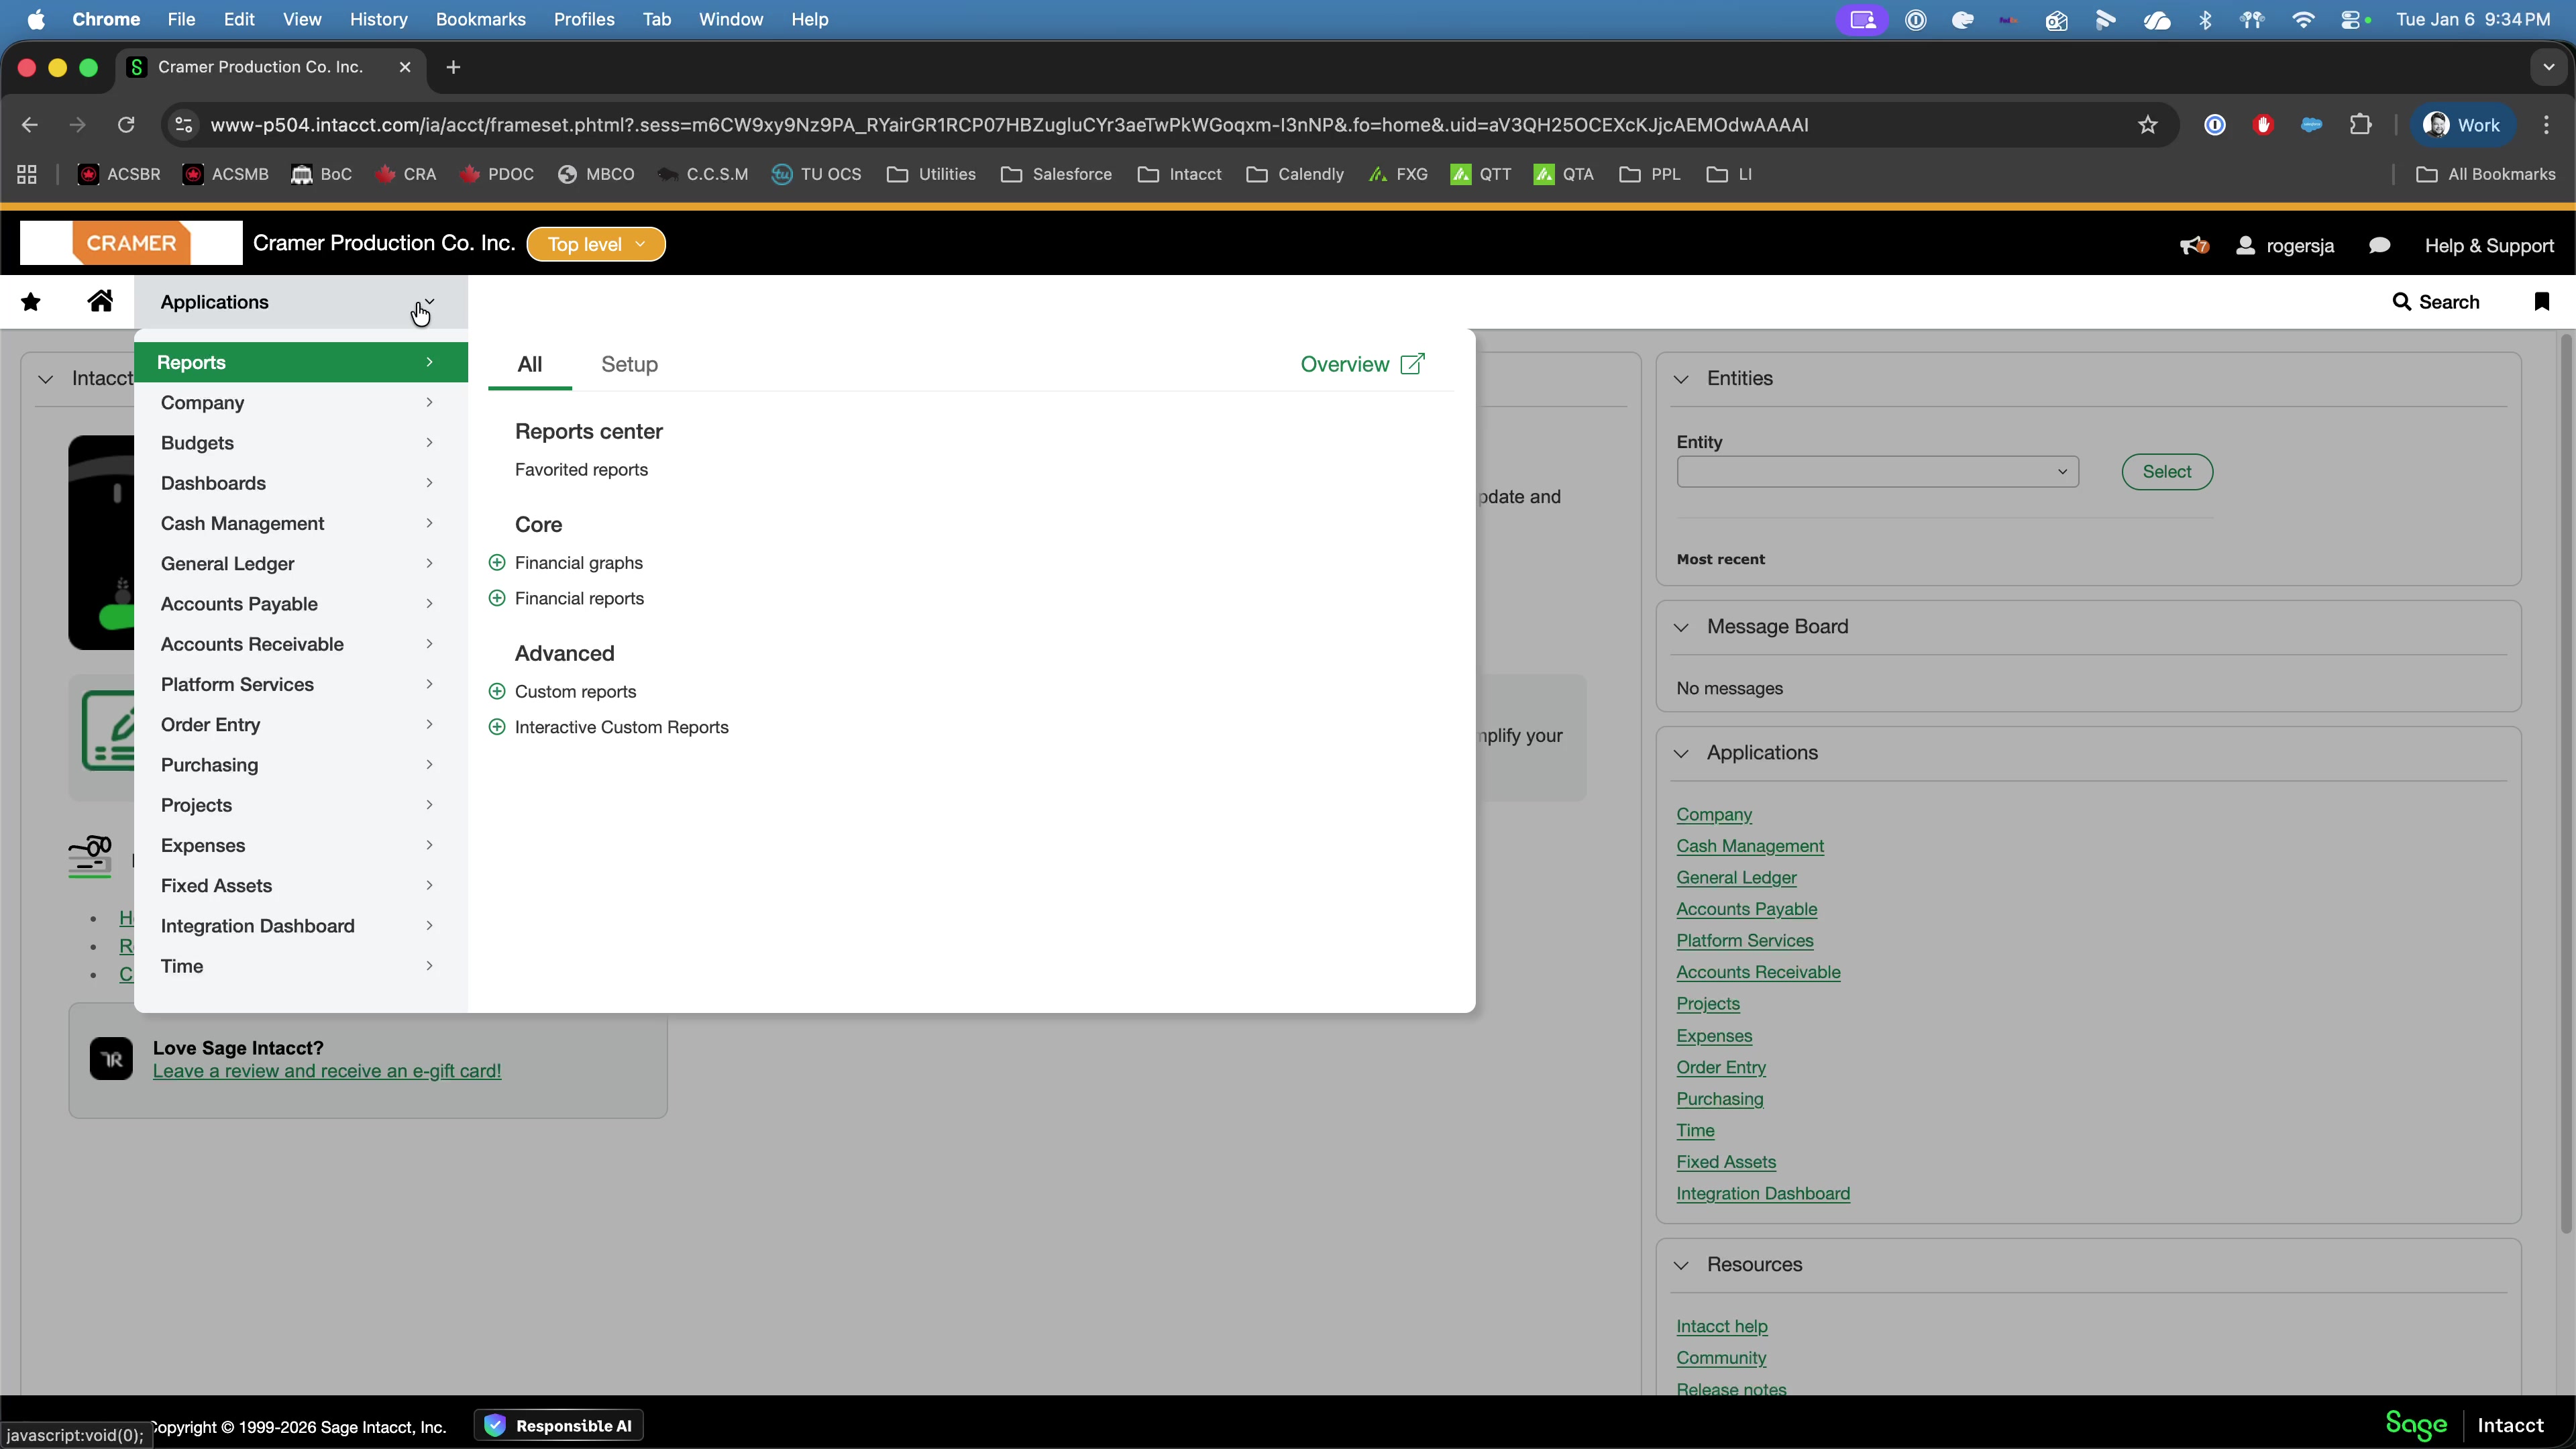Open the Top level entity dropdown
This screenshot has height=1449, width=2576.
596,245
